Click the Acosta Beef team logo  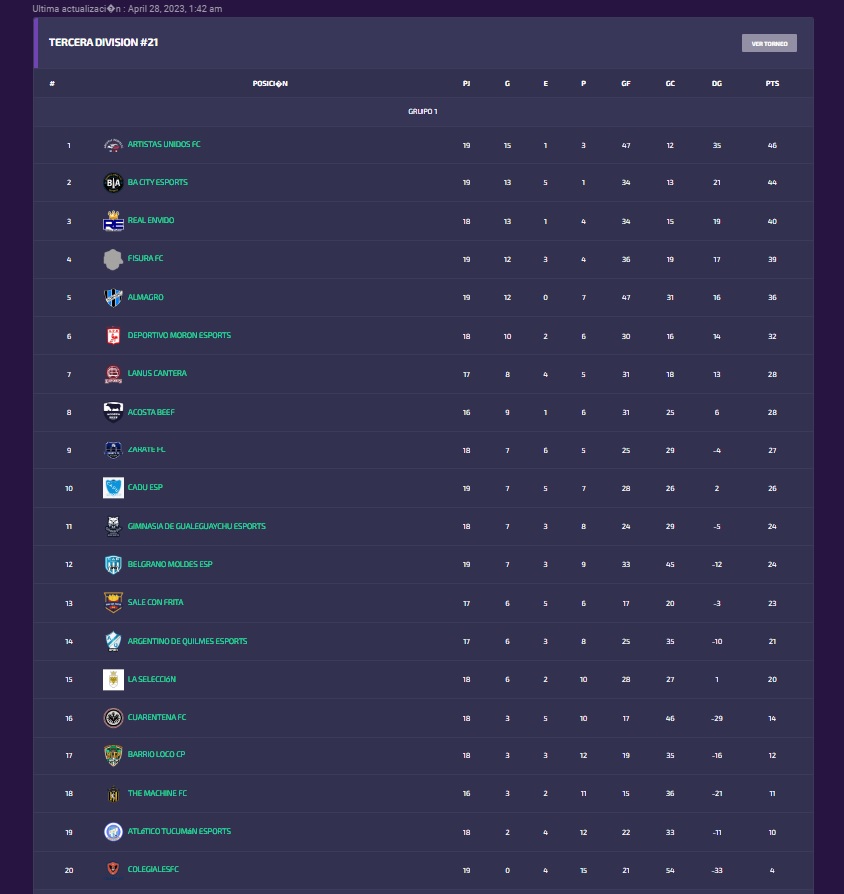[x=113, y=412]
